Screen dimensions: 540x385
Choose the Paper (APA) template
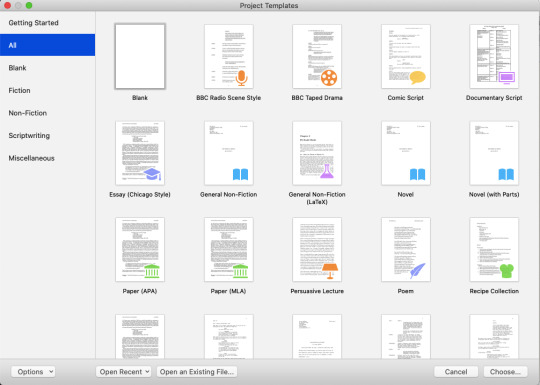pyautogui.click(x=140, y=249)
